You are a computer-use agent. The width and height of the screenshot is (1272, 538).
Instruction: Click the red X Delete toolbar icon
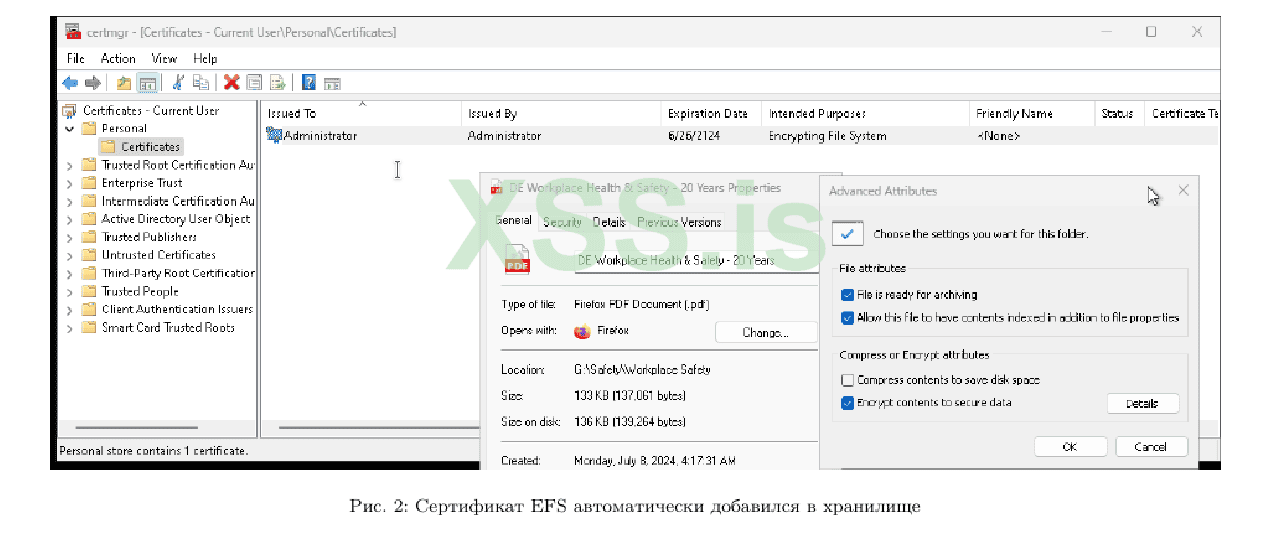[x=231, y=83]
